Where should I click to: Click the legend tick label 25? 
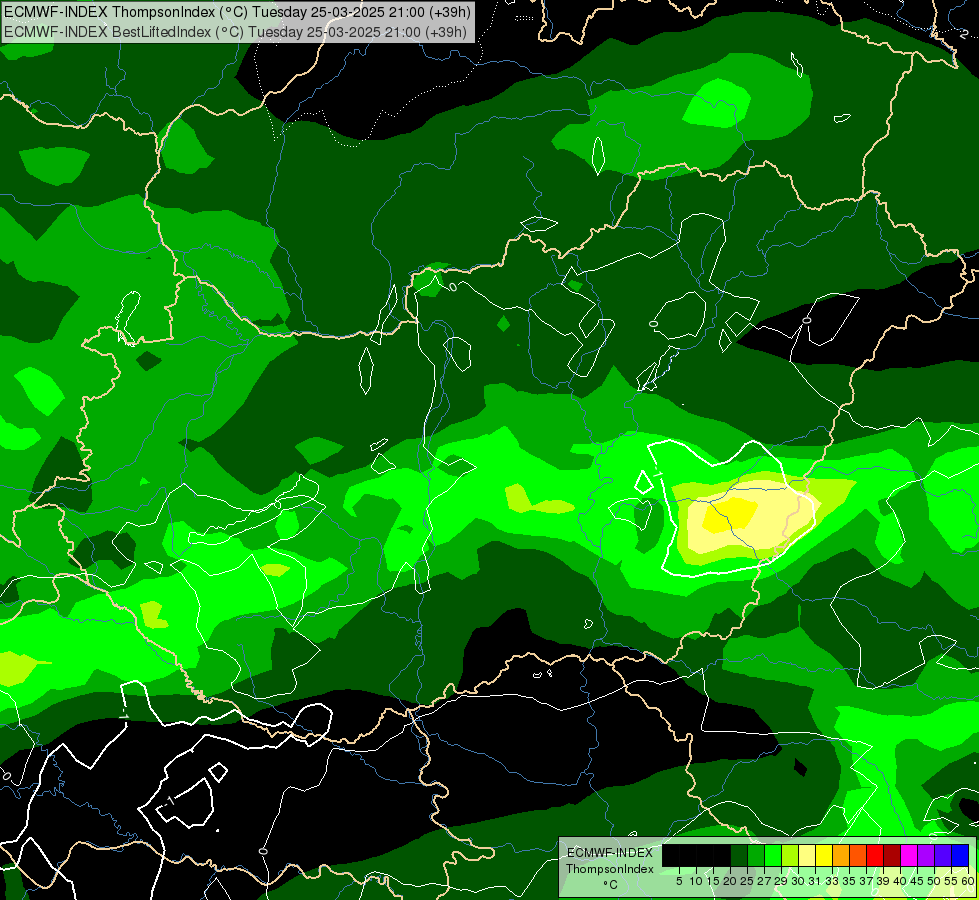pos(747,881)
